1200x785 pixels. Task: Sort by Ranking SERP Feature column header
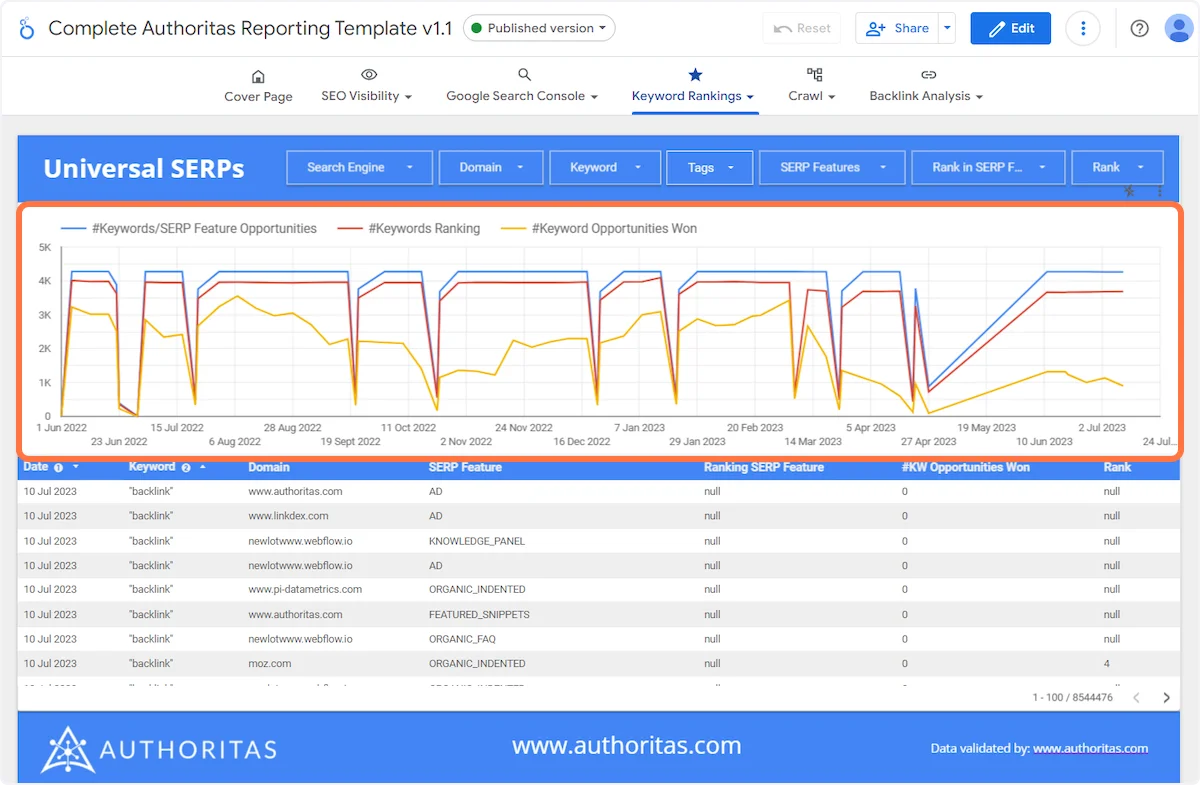[x=764, y=467]
